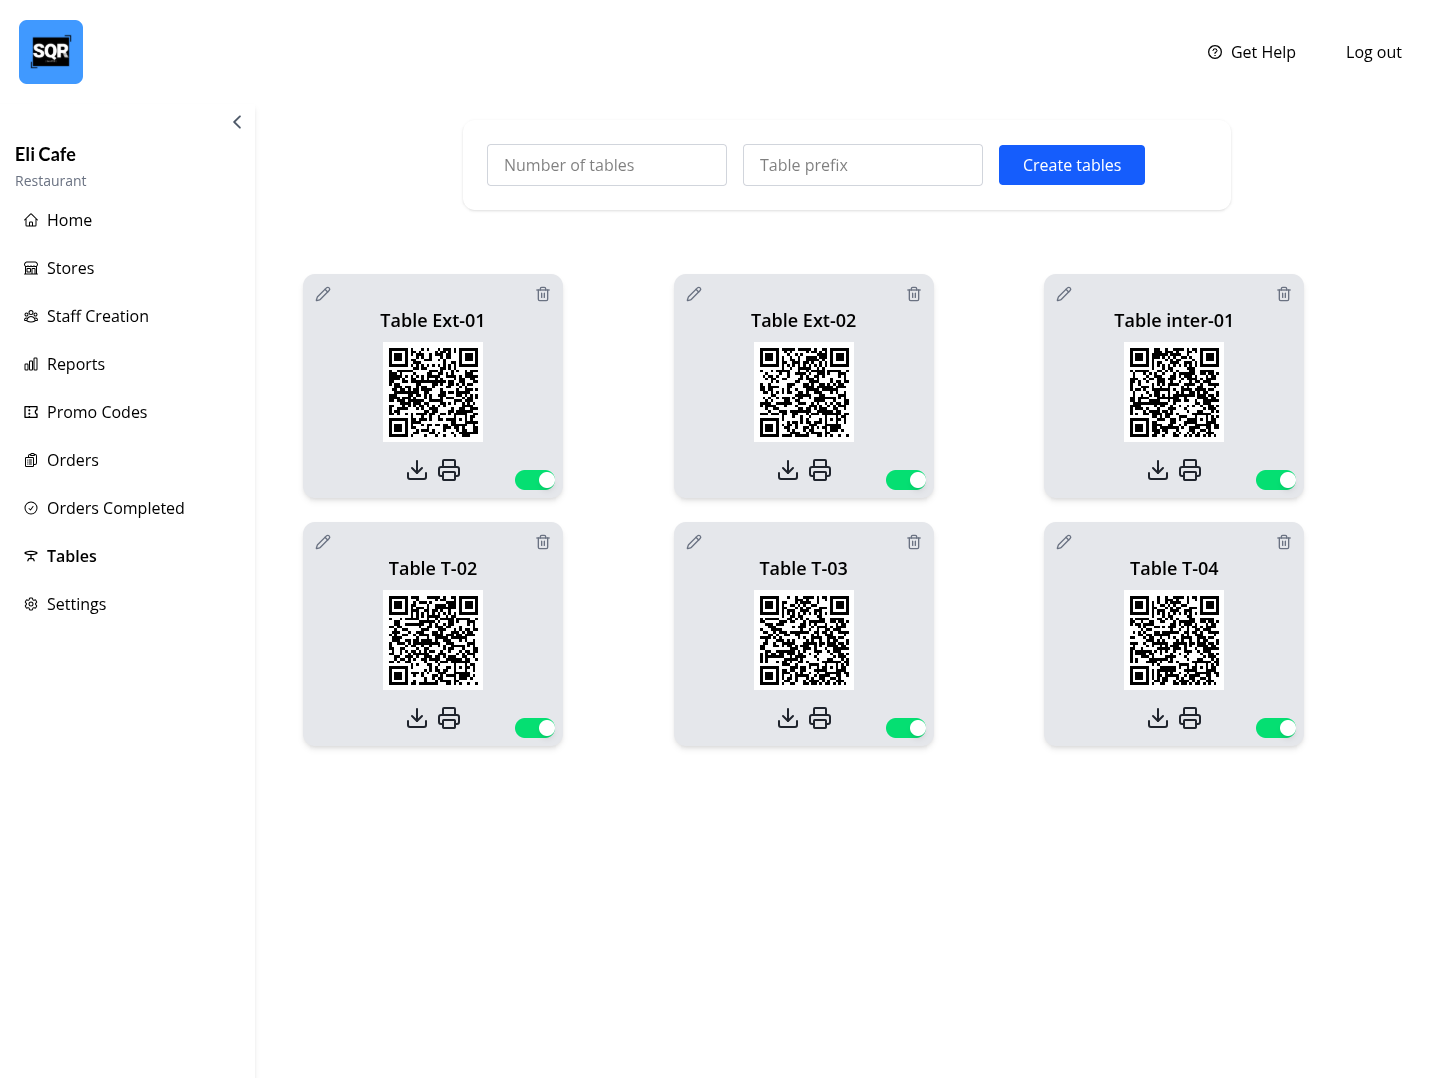Click QR code thumbnail of Table Ext-01
1438x1078 pixels.
433,392
